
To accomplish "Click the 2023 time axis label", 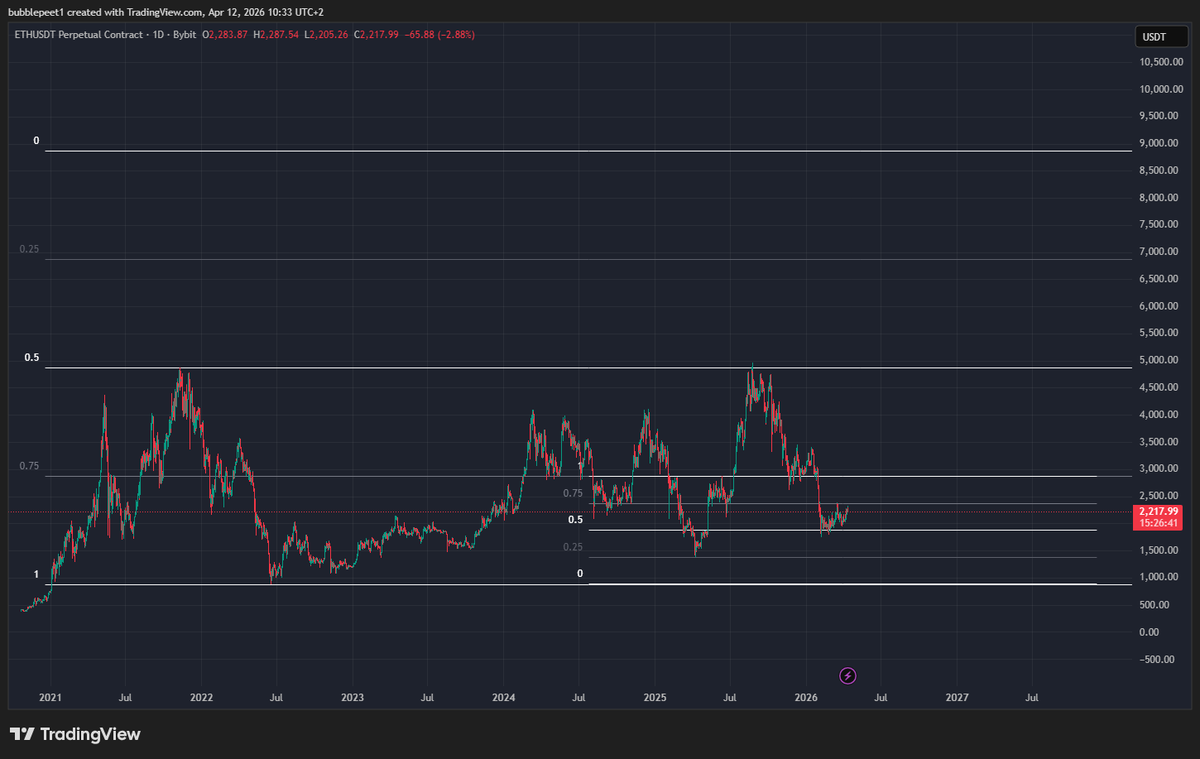I will click(352, 697).
